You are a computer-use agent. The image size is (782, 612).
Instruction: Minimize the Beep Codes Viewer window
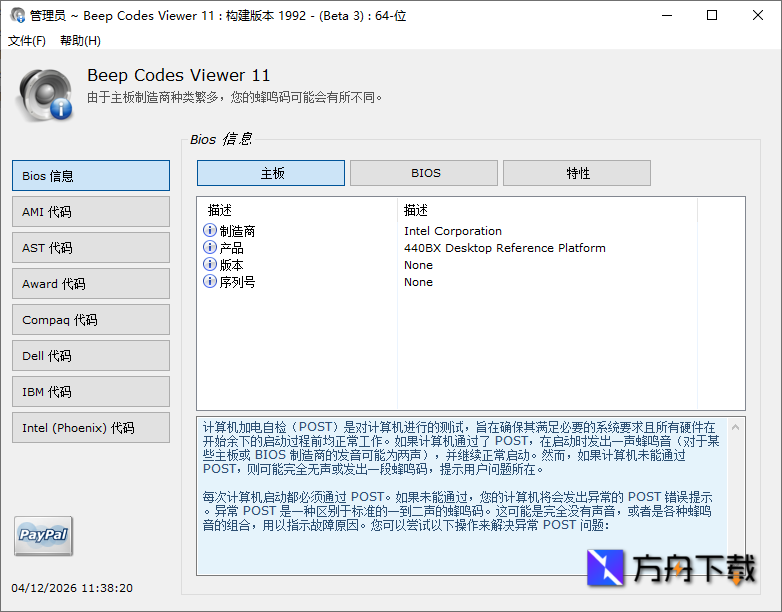pos(667,15)
